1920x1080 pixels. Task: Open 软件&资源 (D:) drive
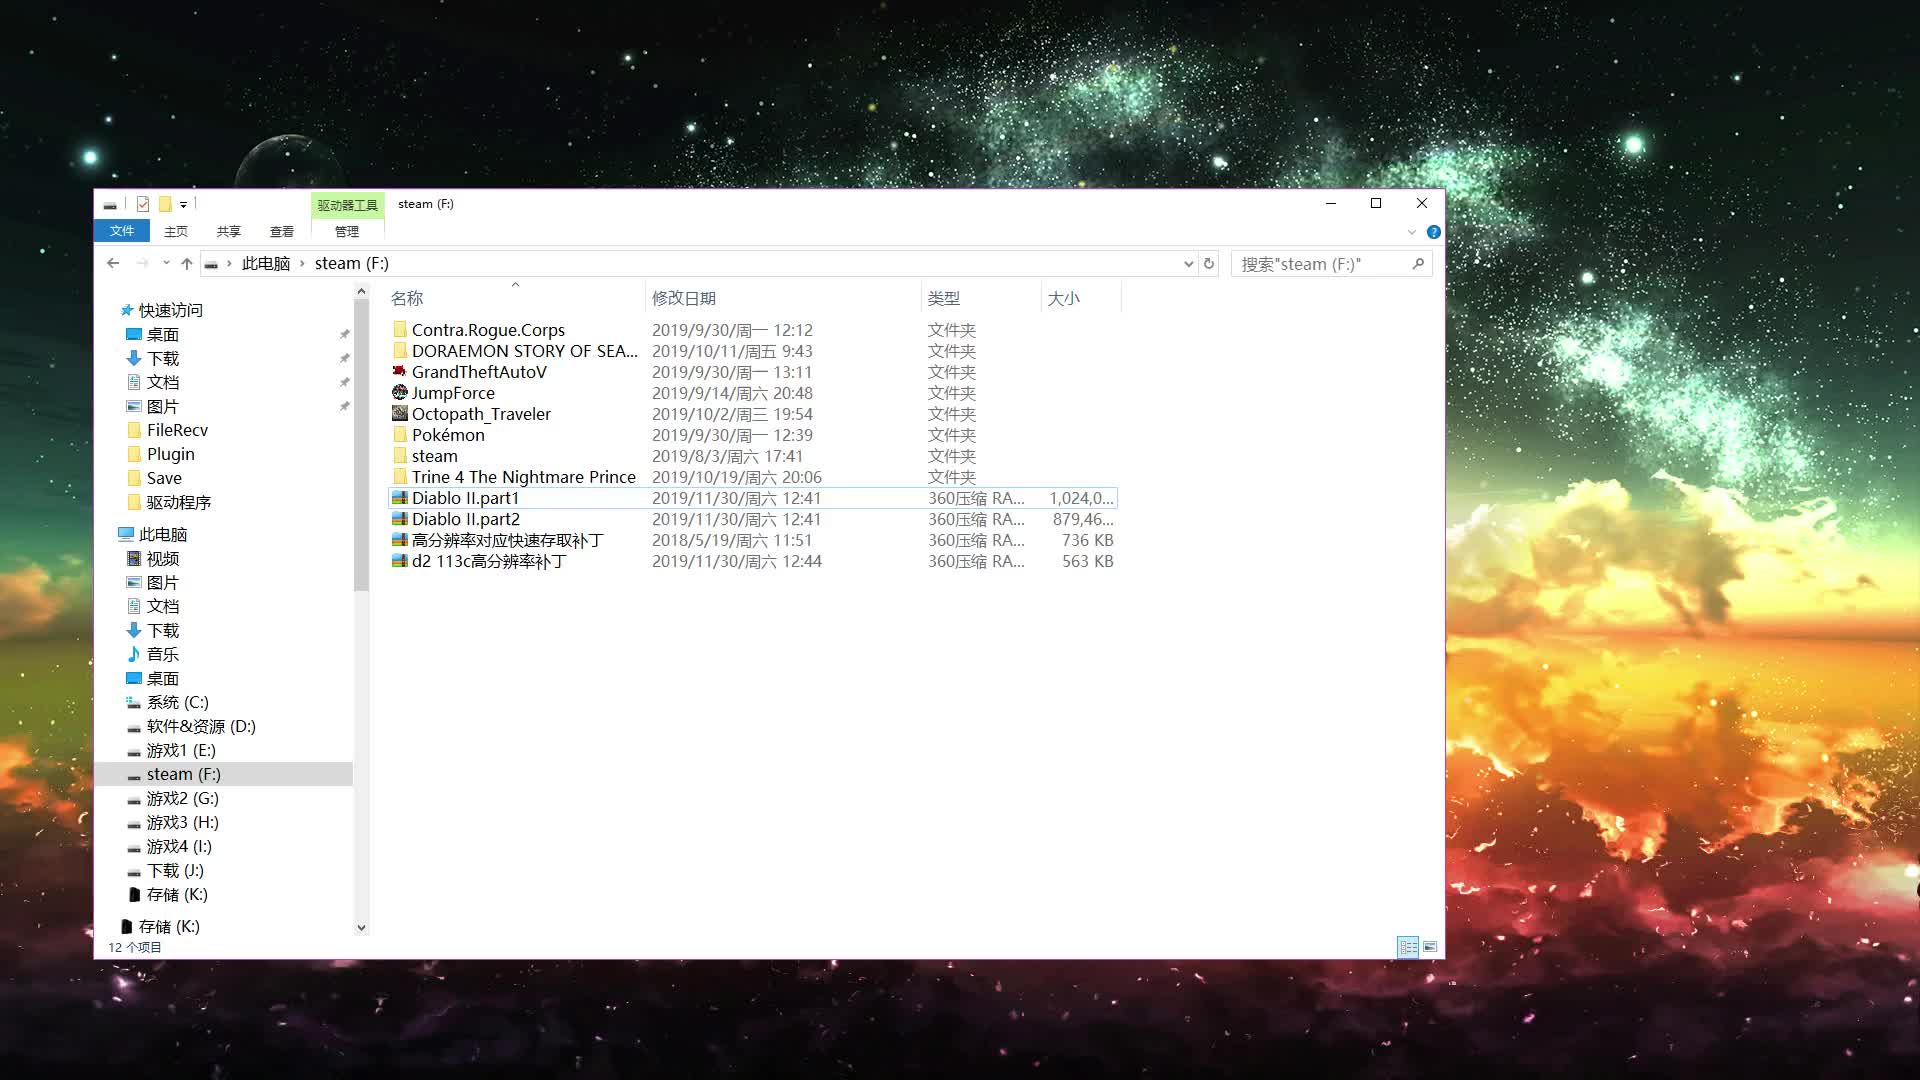(x=201, y=726)
